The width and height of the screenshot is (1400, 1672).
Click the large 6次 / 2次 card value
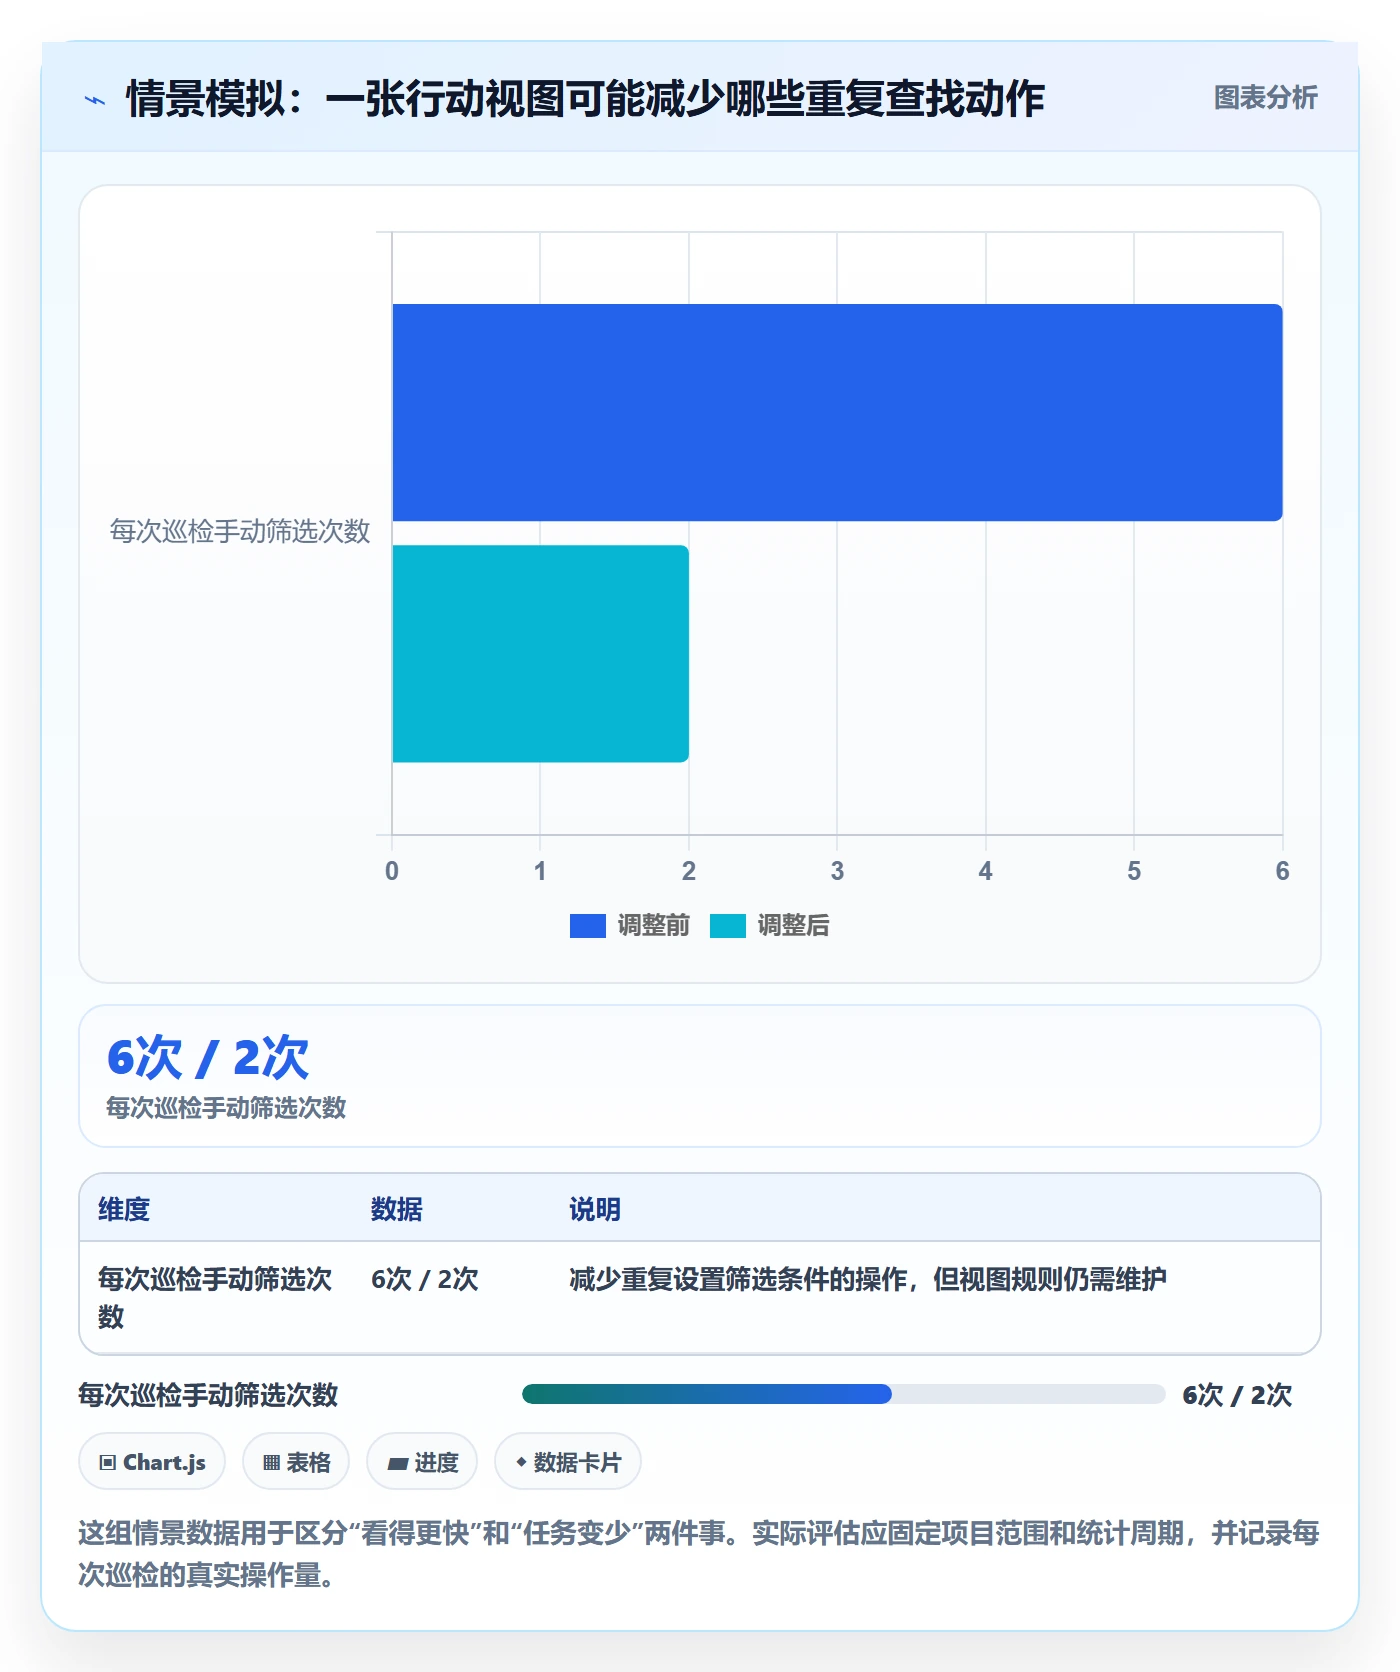(x=208, y=1057)
